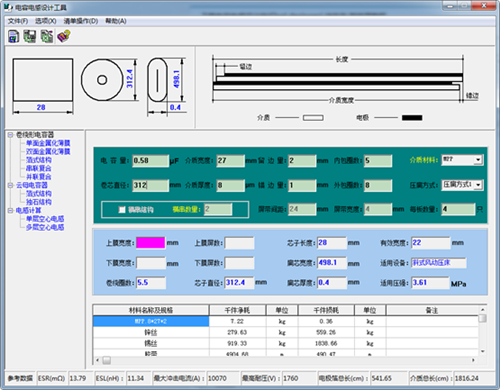
Task: Click the magenta 上膜宽度 field
Action: click(150, 243)
